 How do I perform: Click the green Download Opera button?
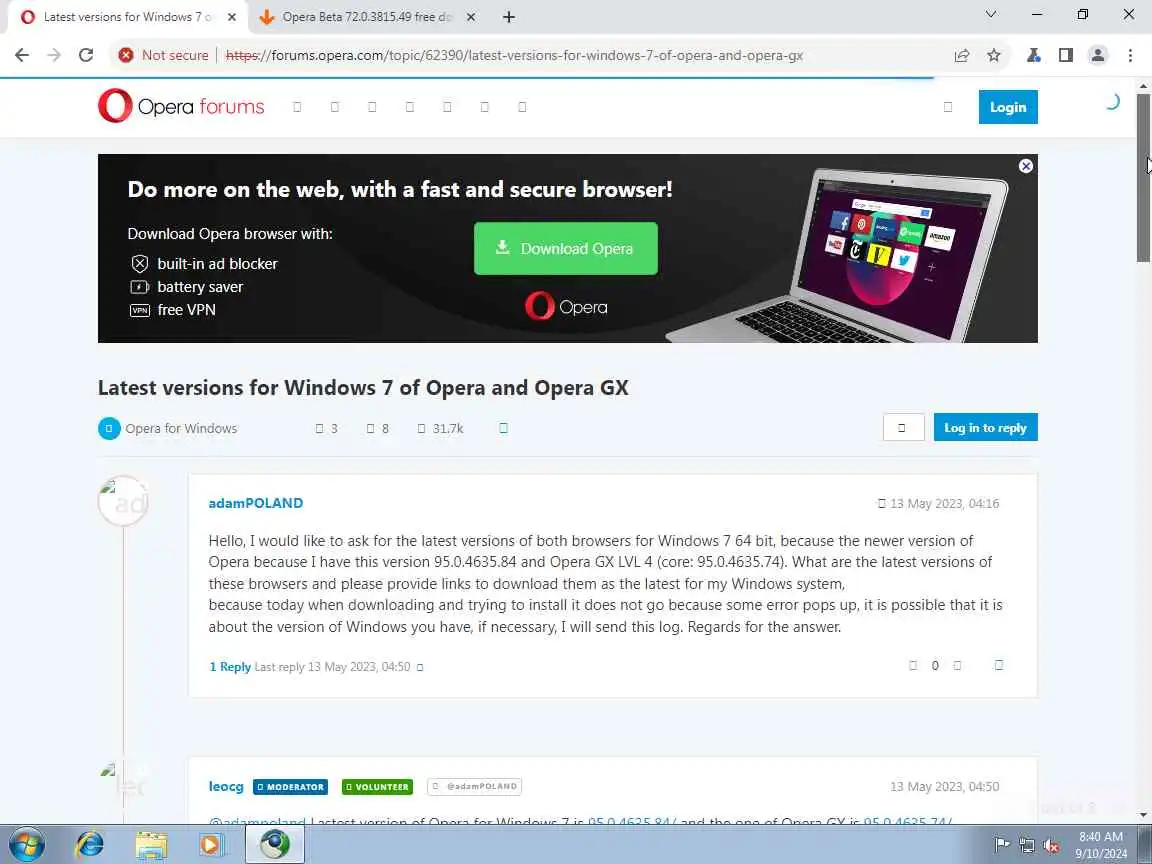pyautogui.click(x=565, y=248)
